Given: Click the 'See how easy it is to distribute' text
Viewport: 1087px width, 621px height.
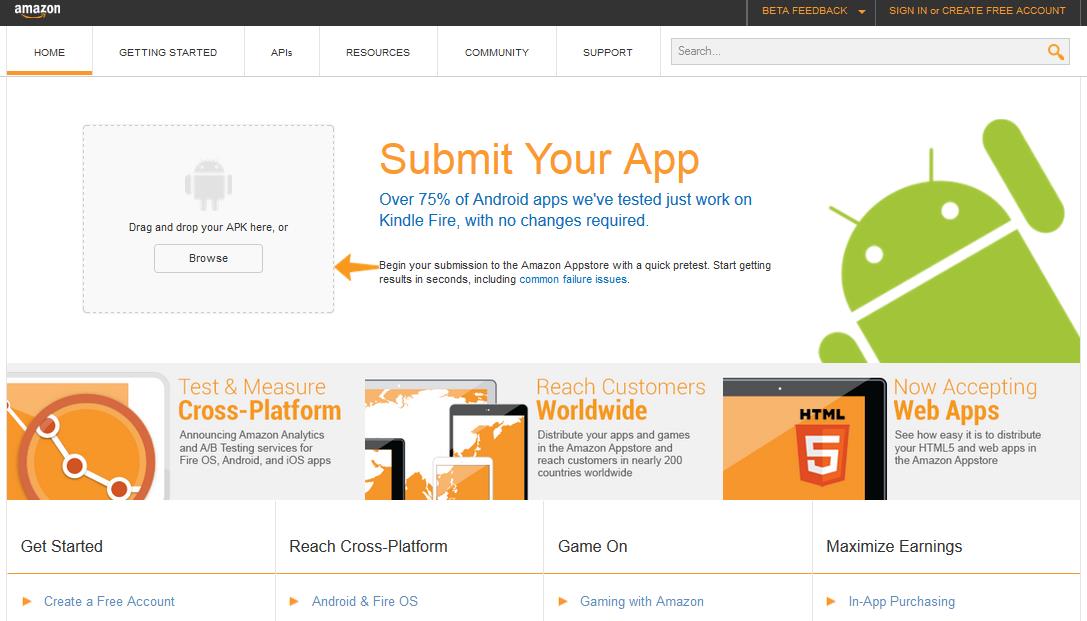Looking at the screenshot, I should coord(968,447).
